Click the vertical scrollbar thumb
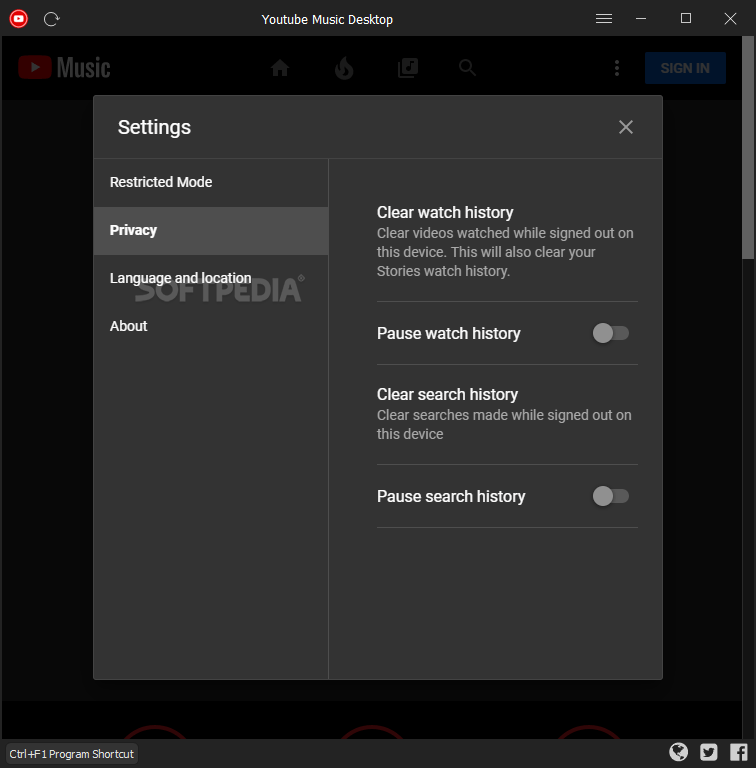The height and width of the screenshot is (768, 756). 748,147
